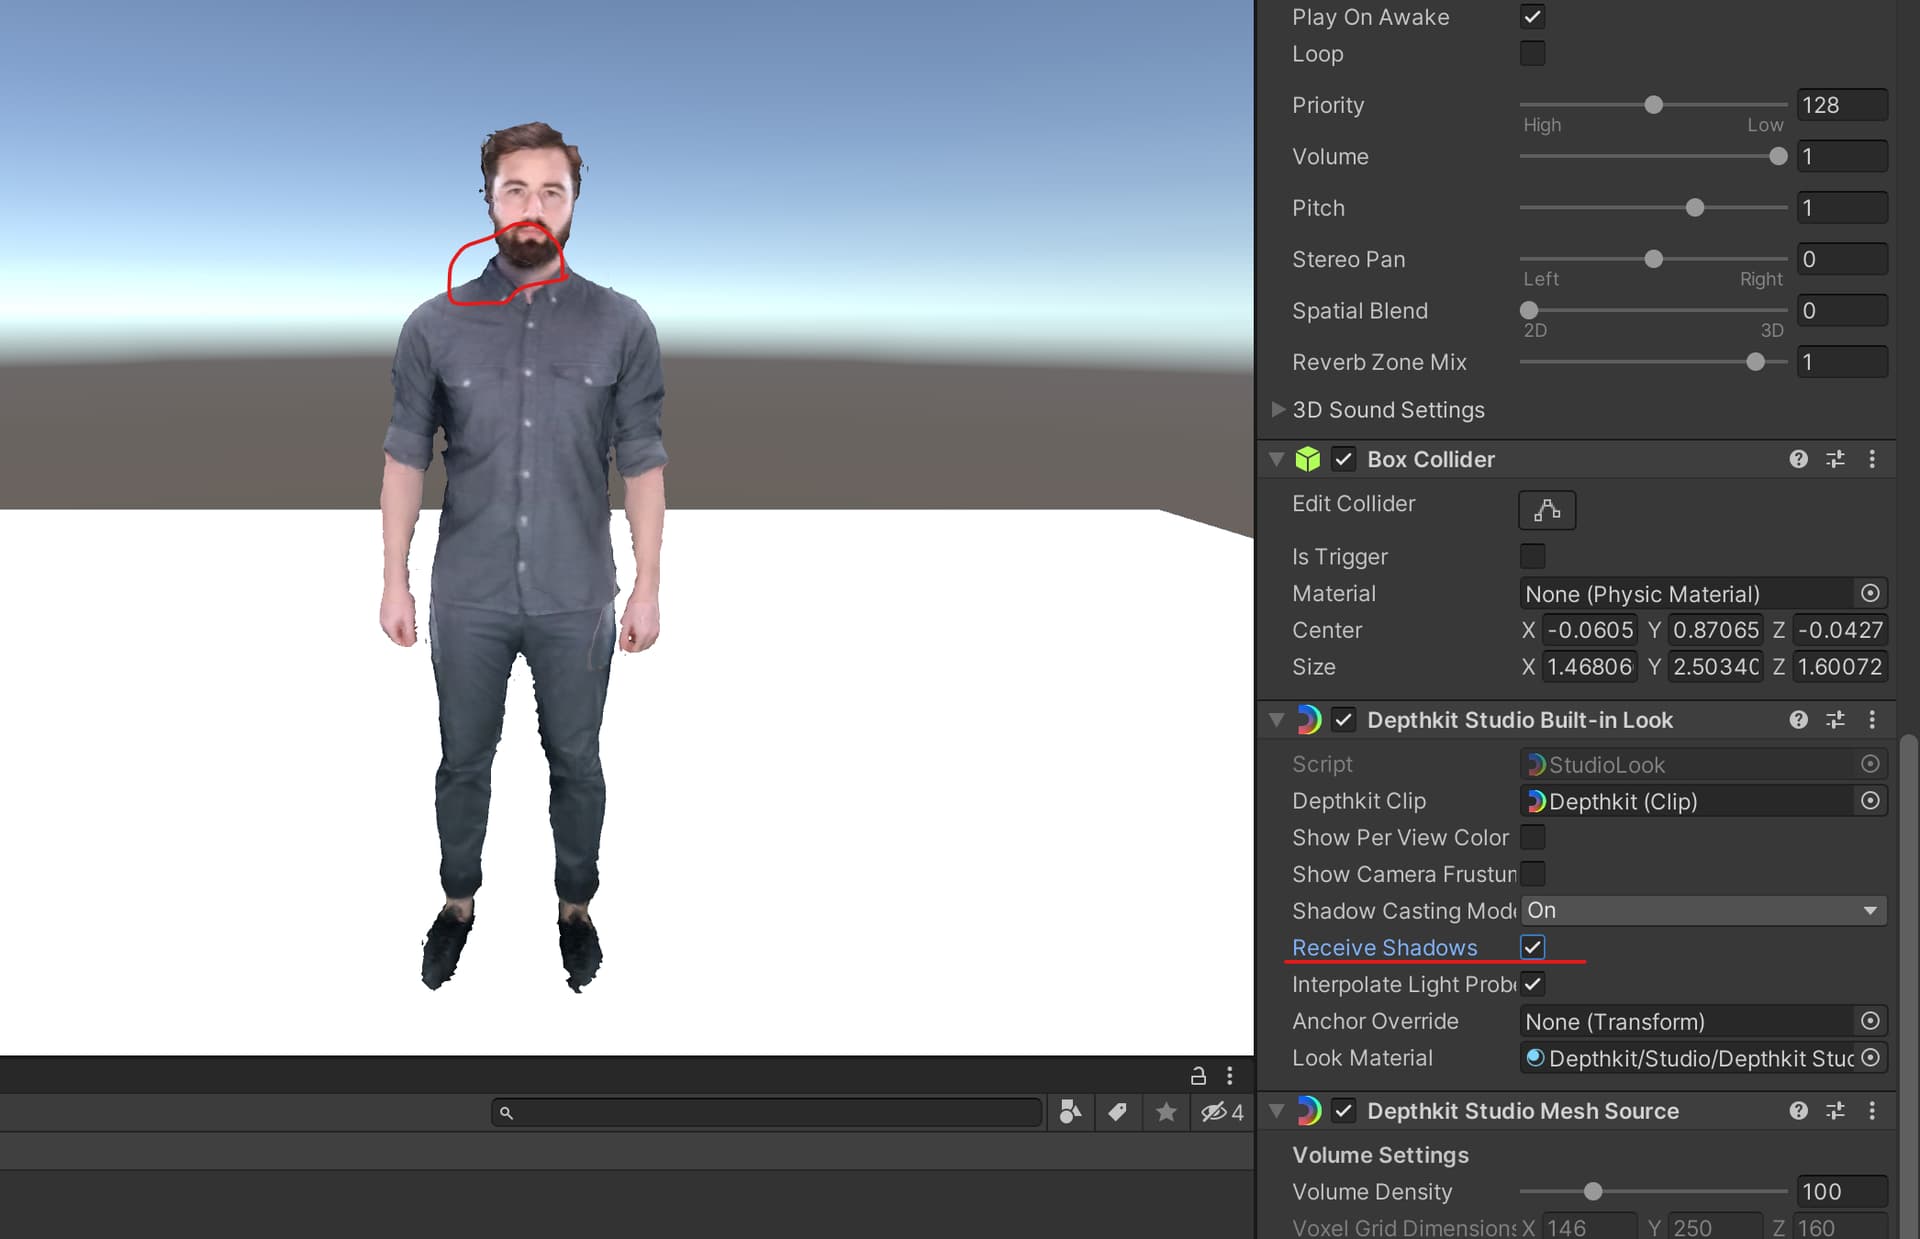Search by label tag icon
Screen dimensions: 1920x1239
(x=1117, y=1112)
